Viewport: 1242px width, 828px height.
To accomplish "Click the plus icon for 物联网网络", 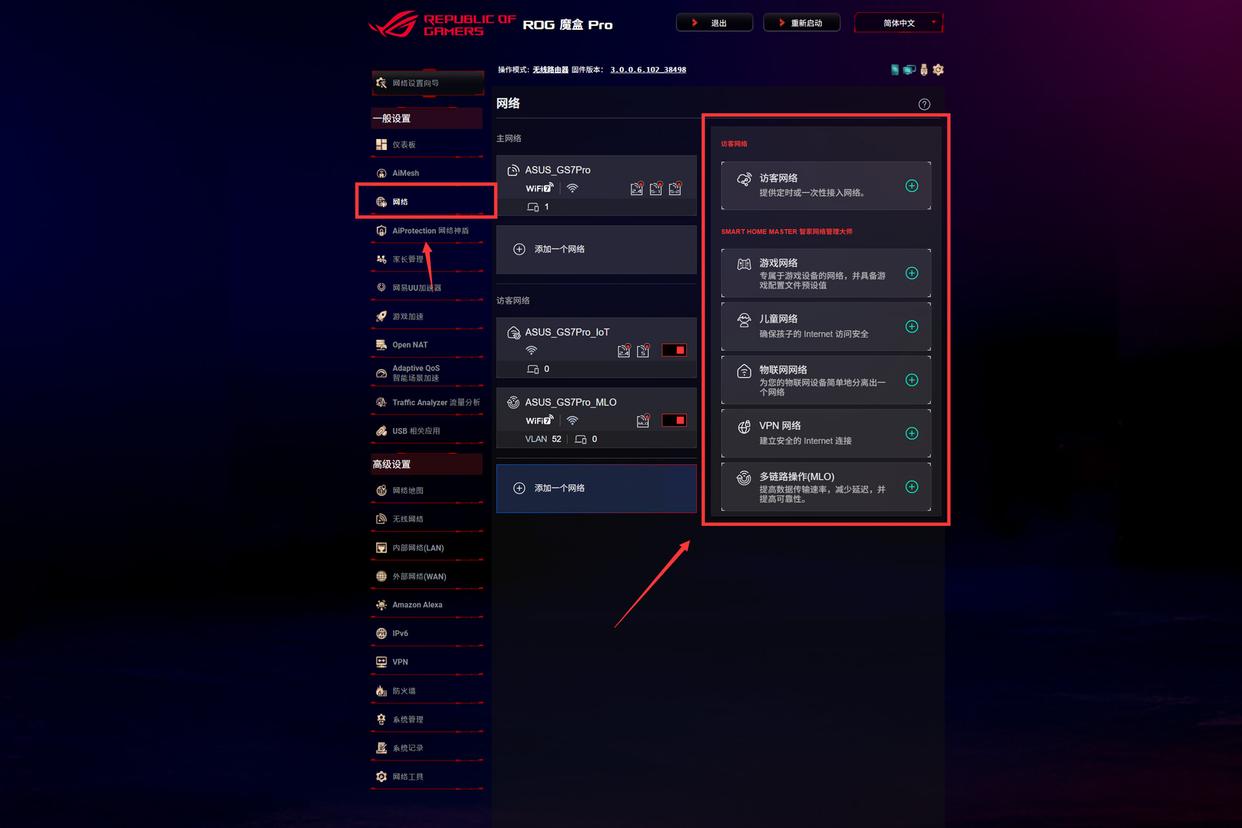I will coord(911,380).
